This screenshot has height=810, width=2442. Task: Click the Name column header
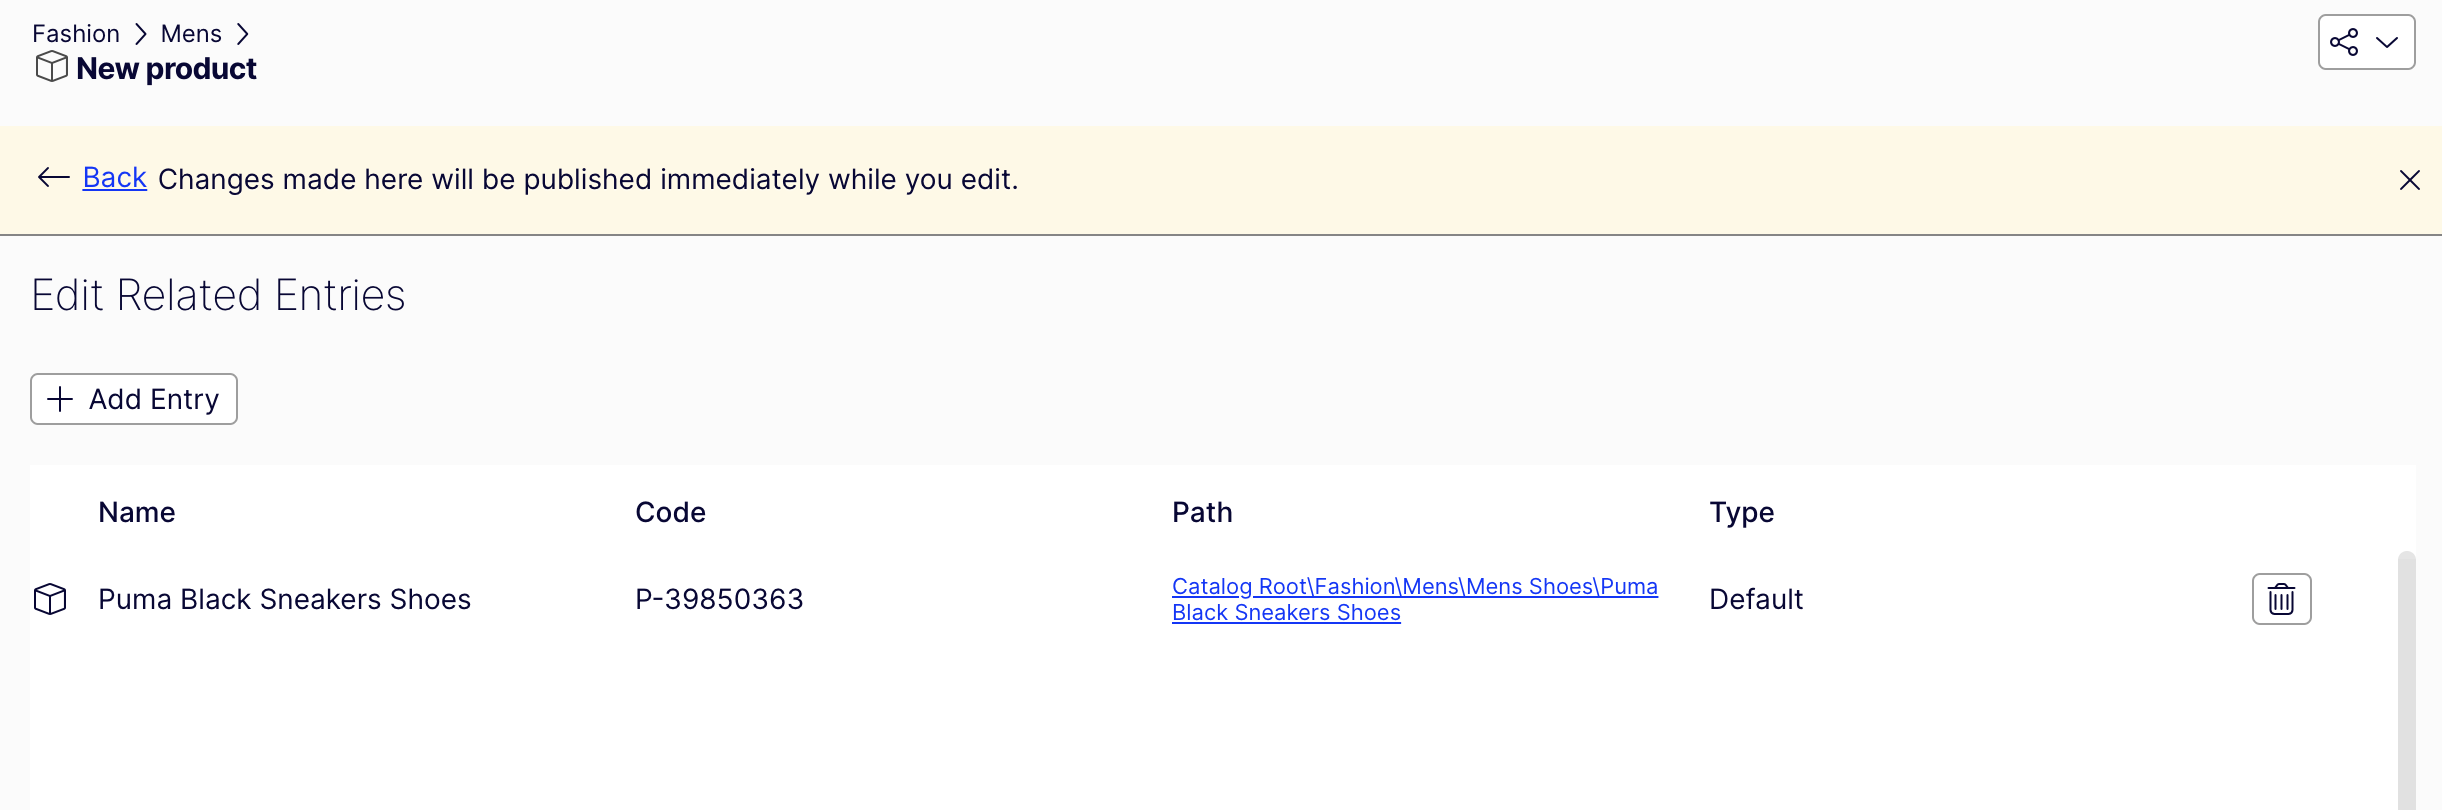[x=137, y=512]
